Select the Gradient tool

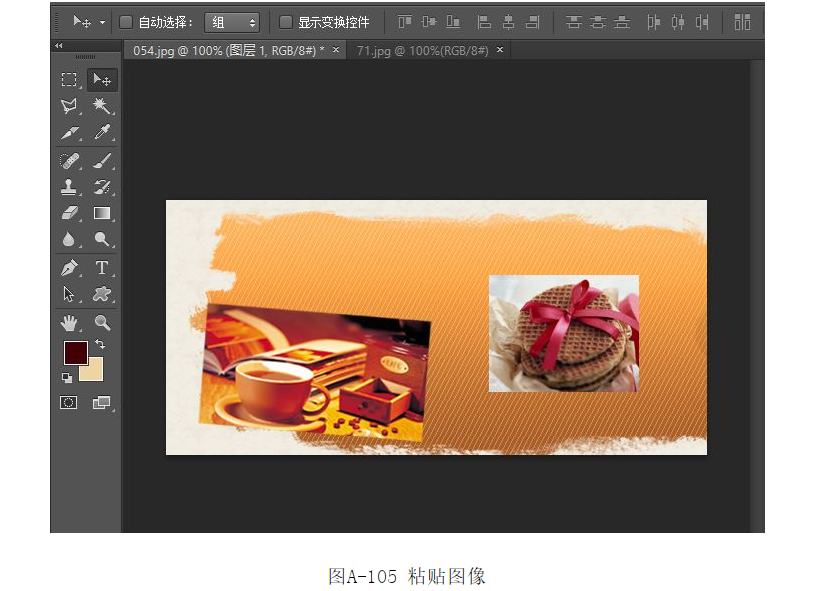tap(101, 213)
